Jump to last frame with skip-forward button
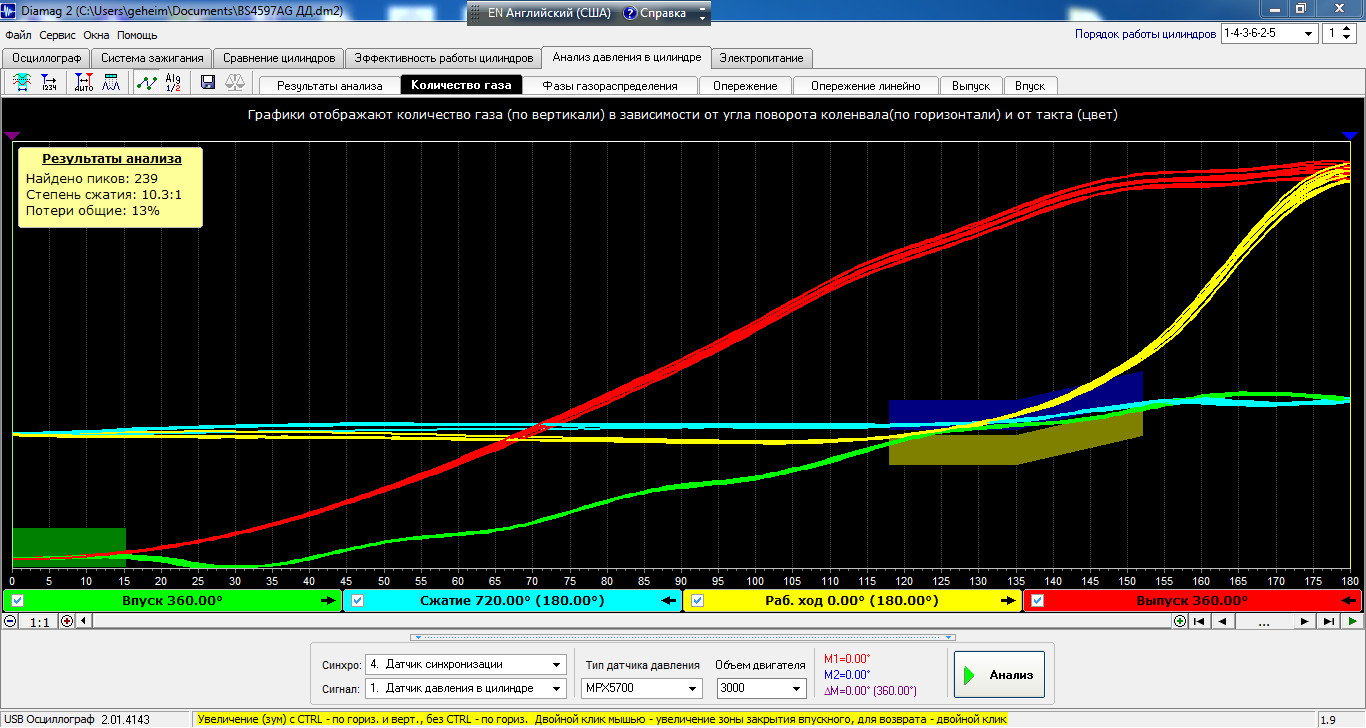The width and height of the screenshot is (1366, 728). (1327, 621)
